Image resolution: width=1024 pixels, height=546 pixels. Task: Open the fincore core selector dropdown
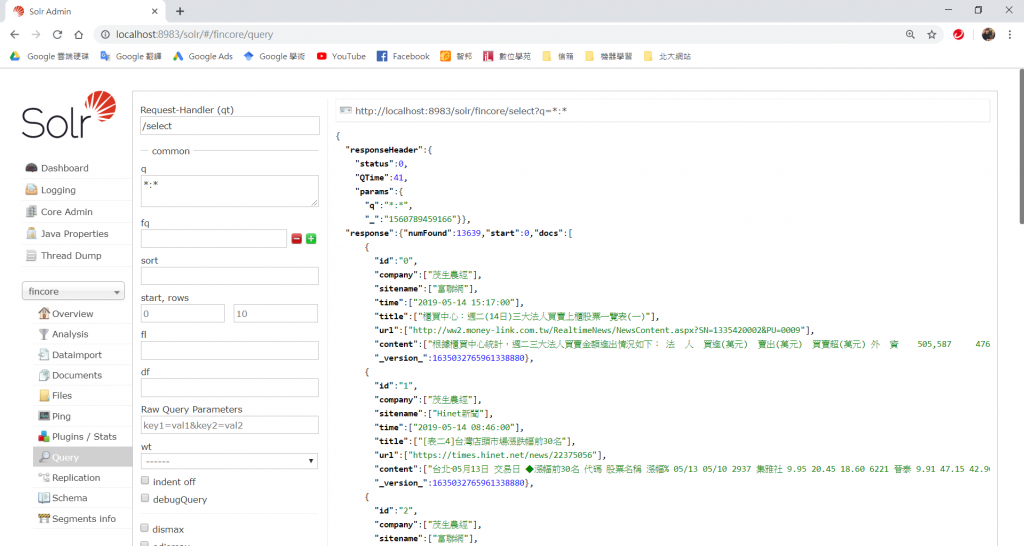[73, 291]
